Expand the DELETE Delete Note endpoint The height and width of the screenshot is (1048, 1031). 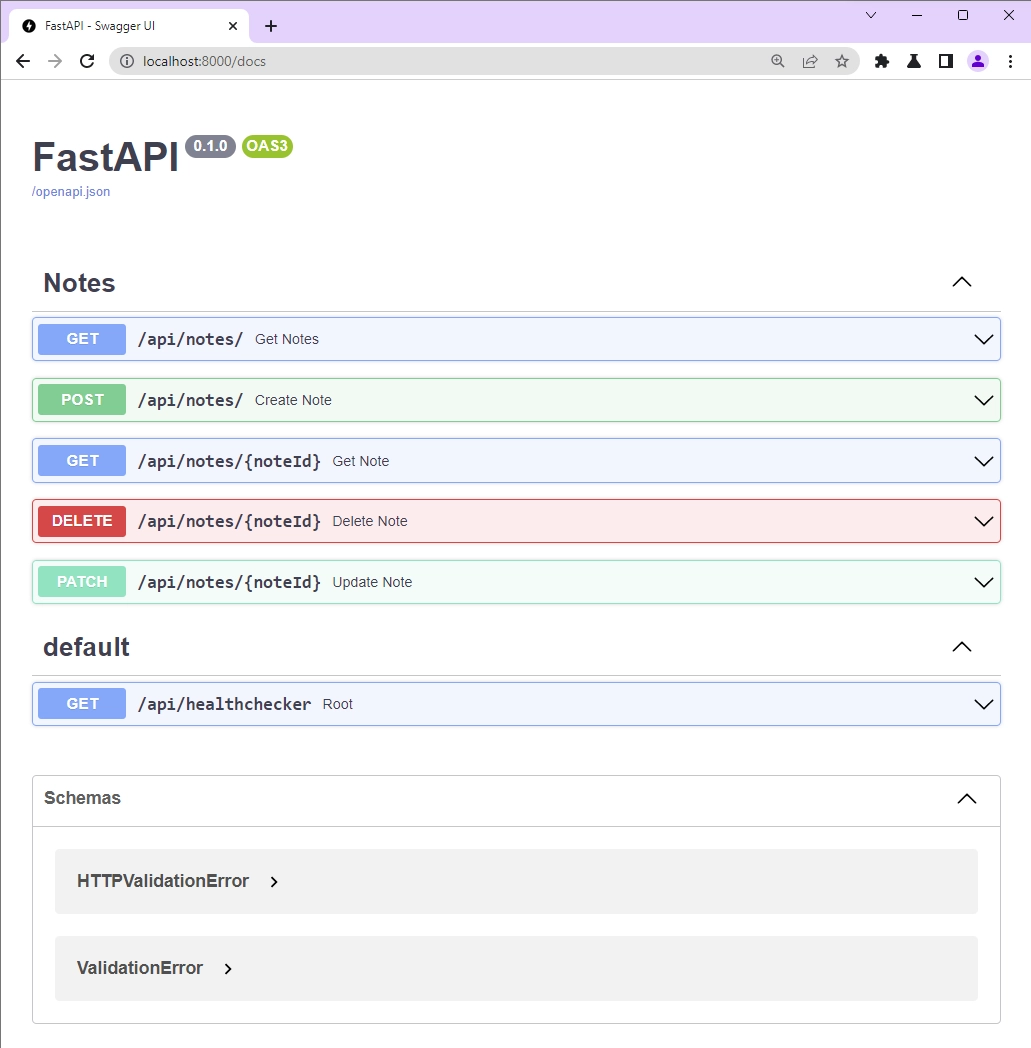tap(984, 521)
